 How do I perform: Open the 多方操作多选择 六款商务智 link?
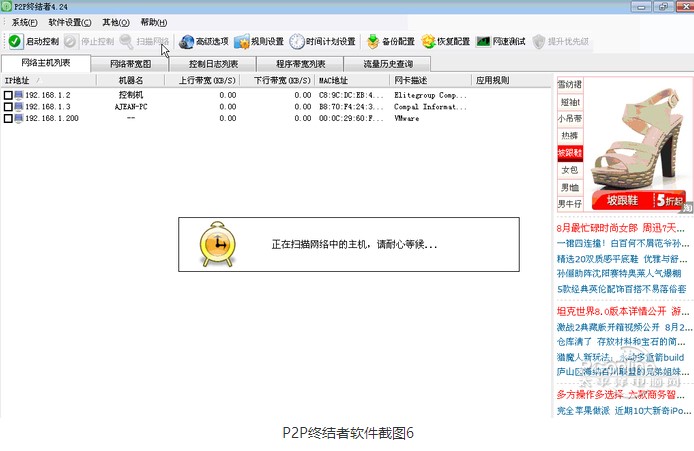(x=620, y=394)
